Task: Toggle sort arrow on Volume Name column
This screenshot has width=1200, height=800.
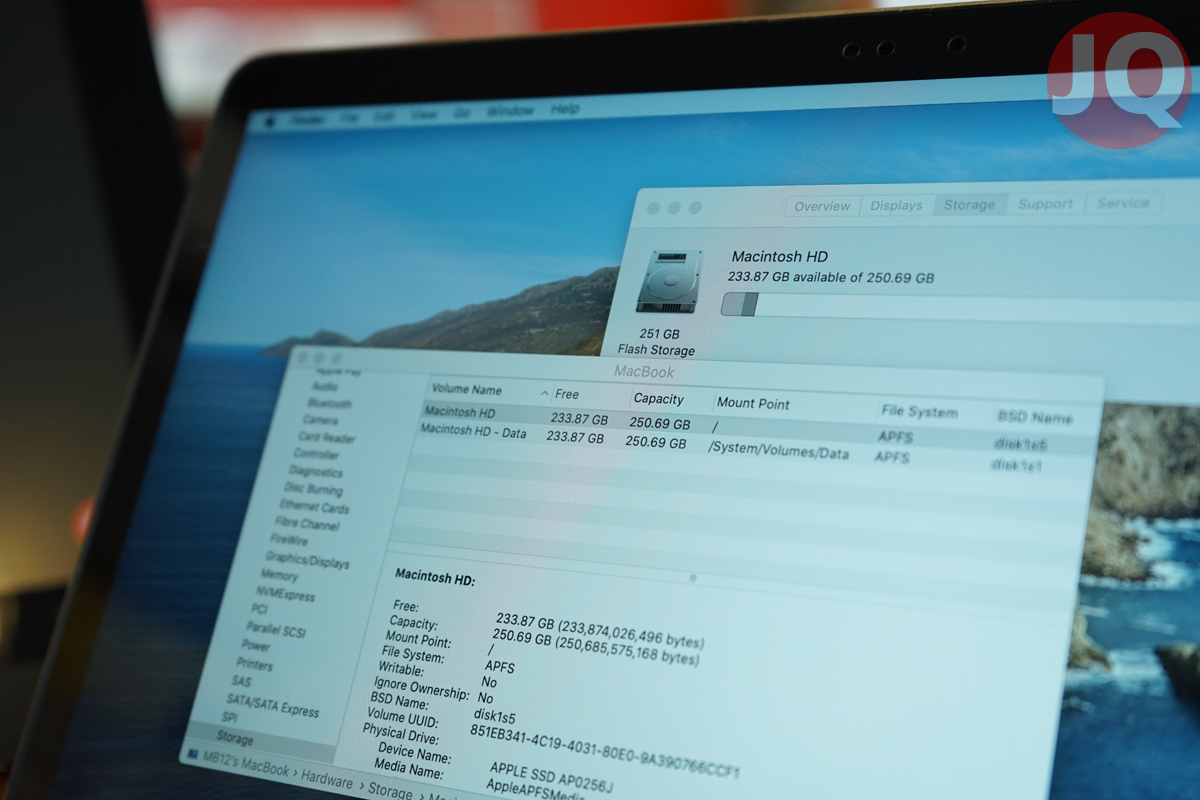Action: point(544,393)
